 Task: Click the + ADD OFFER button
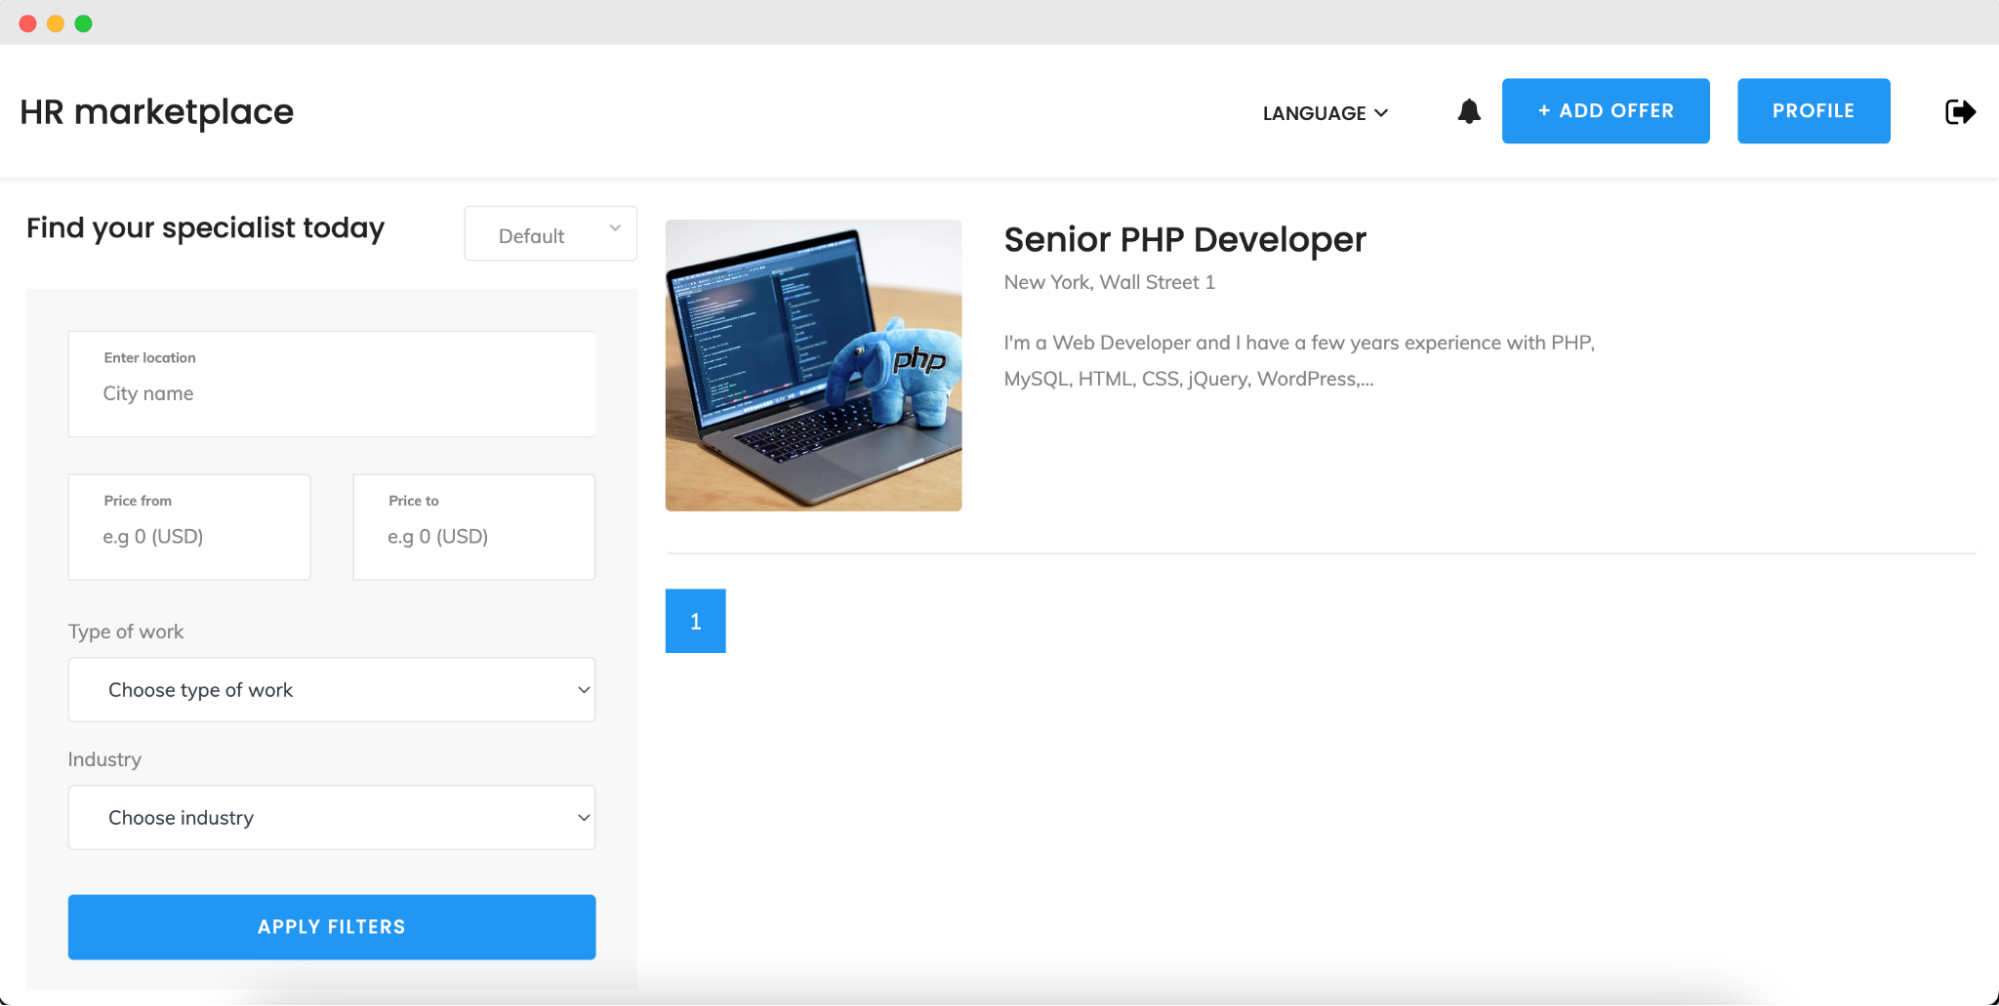pos(1605,111)
